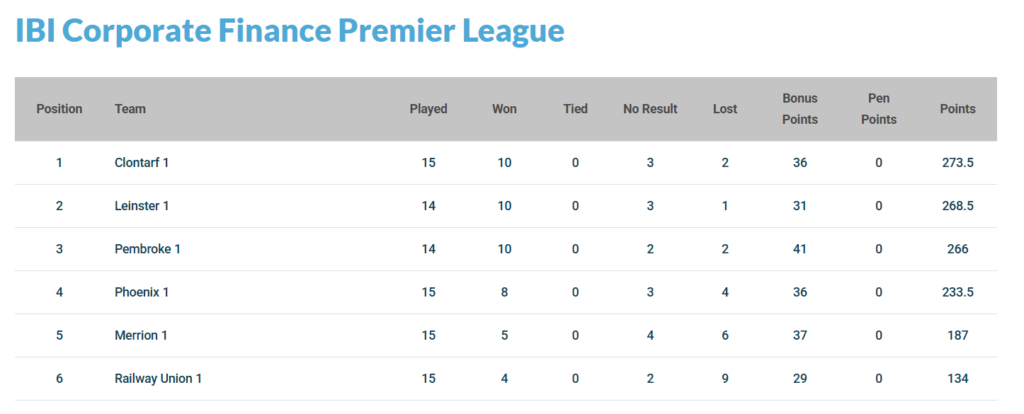
Task: Sort by the Points column header
Action: (x=957, y=109)
